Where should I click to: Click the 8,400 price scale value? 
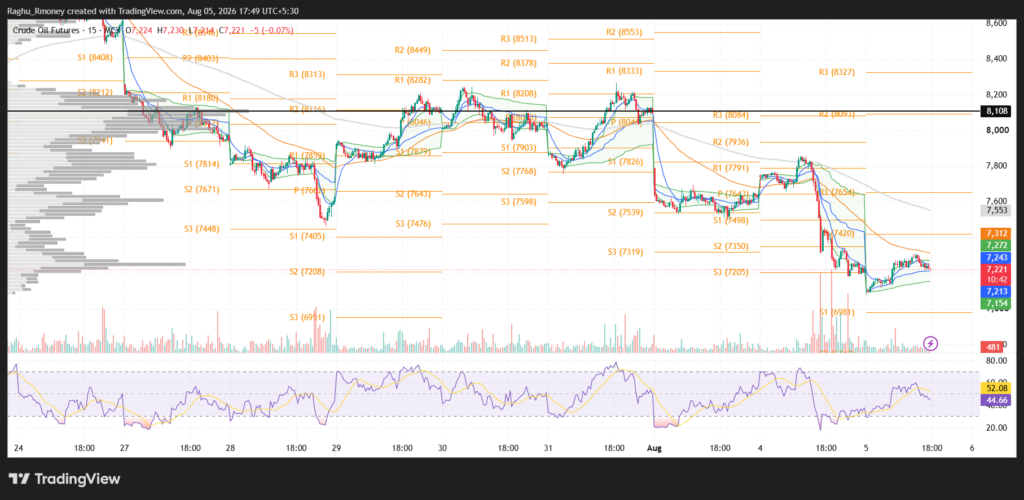997,59
